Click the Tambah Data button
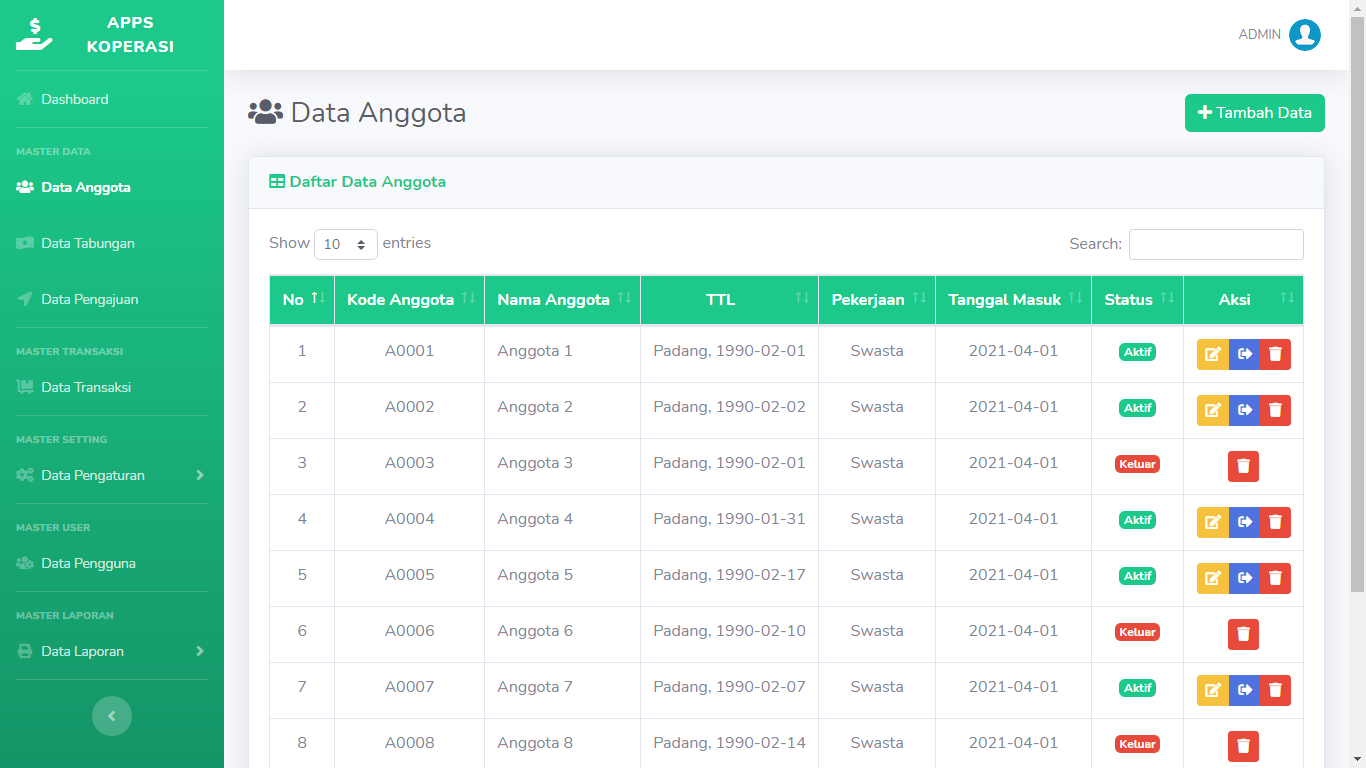The image size is (1366, 768). coord(1255,113)
